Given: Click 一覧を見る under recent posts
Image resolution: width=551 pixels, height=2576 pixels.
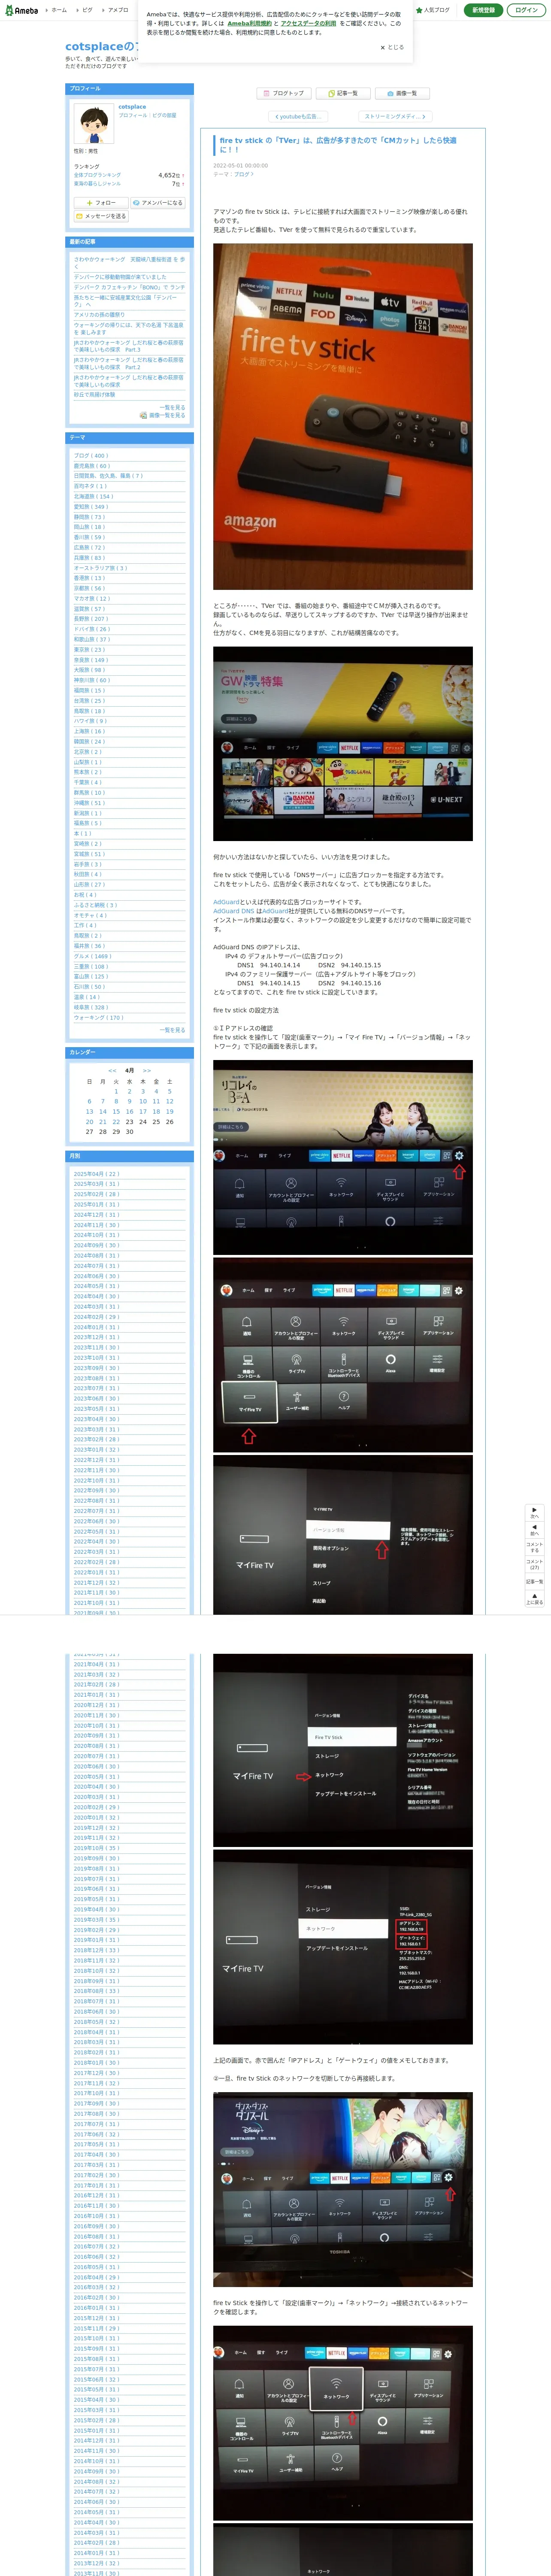Looking at the screenshot, I should 173,407.
